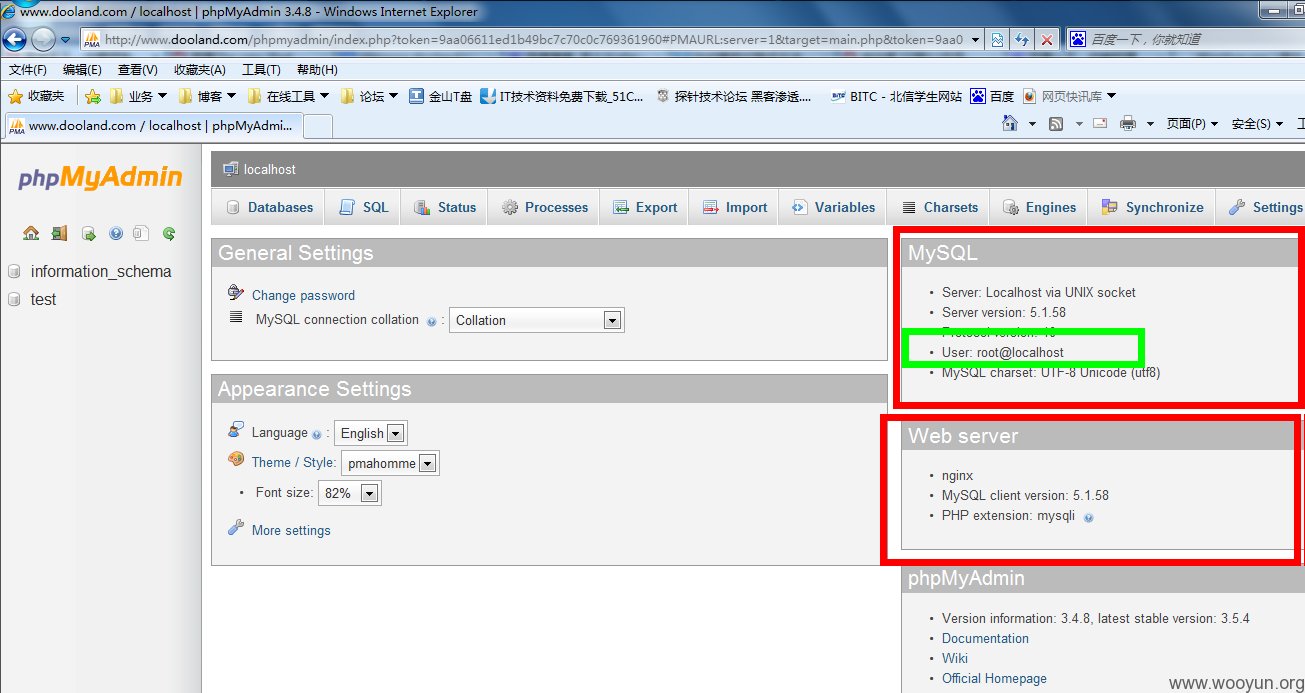Click the compatibility view icon in address bar

click(x=997, y=40)
